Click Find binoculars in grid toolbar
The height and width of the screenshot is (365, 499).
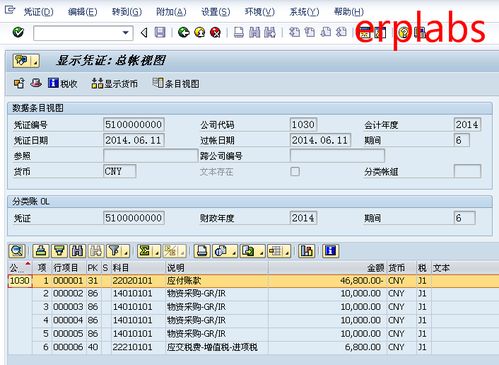tap(78, 251)
